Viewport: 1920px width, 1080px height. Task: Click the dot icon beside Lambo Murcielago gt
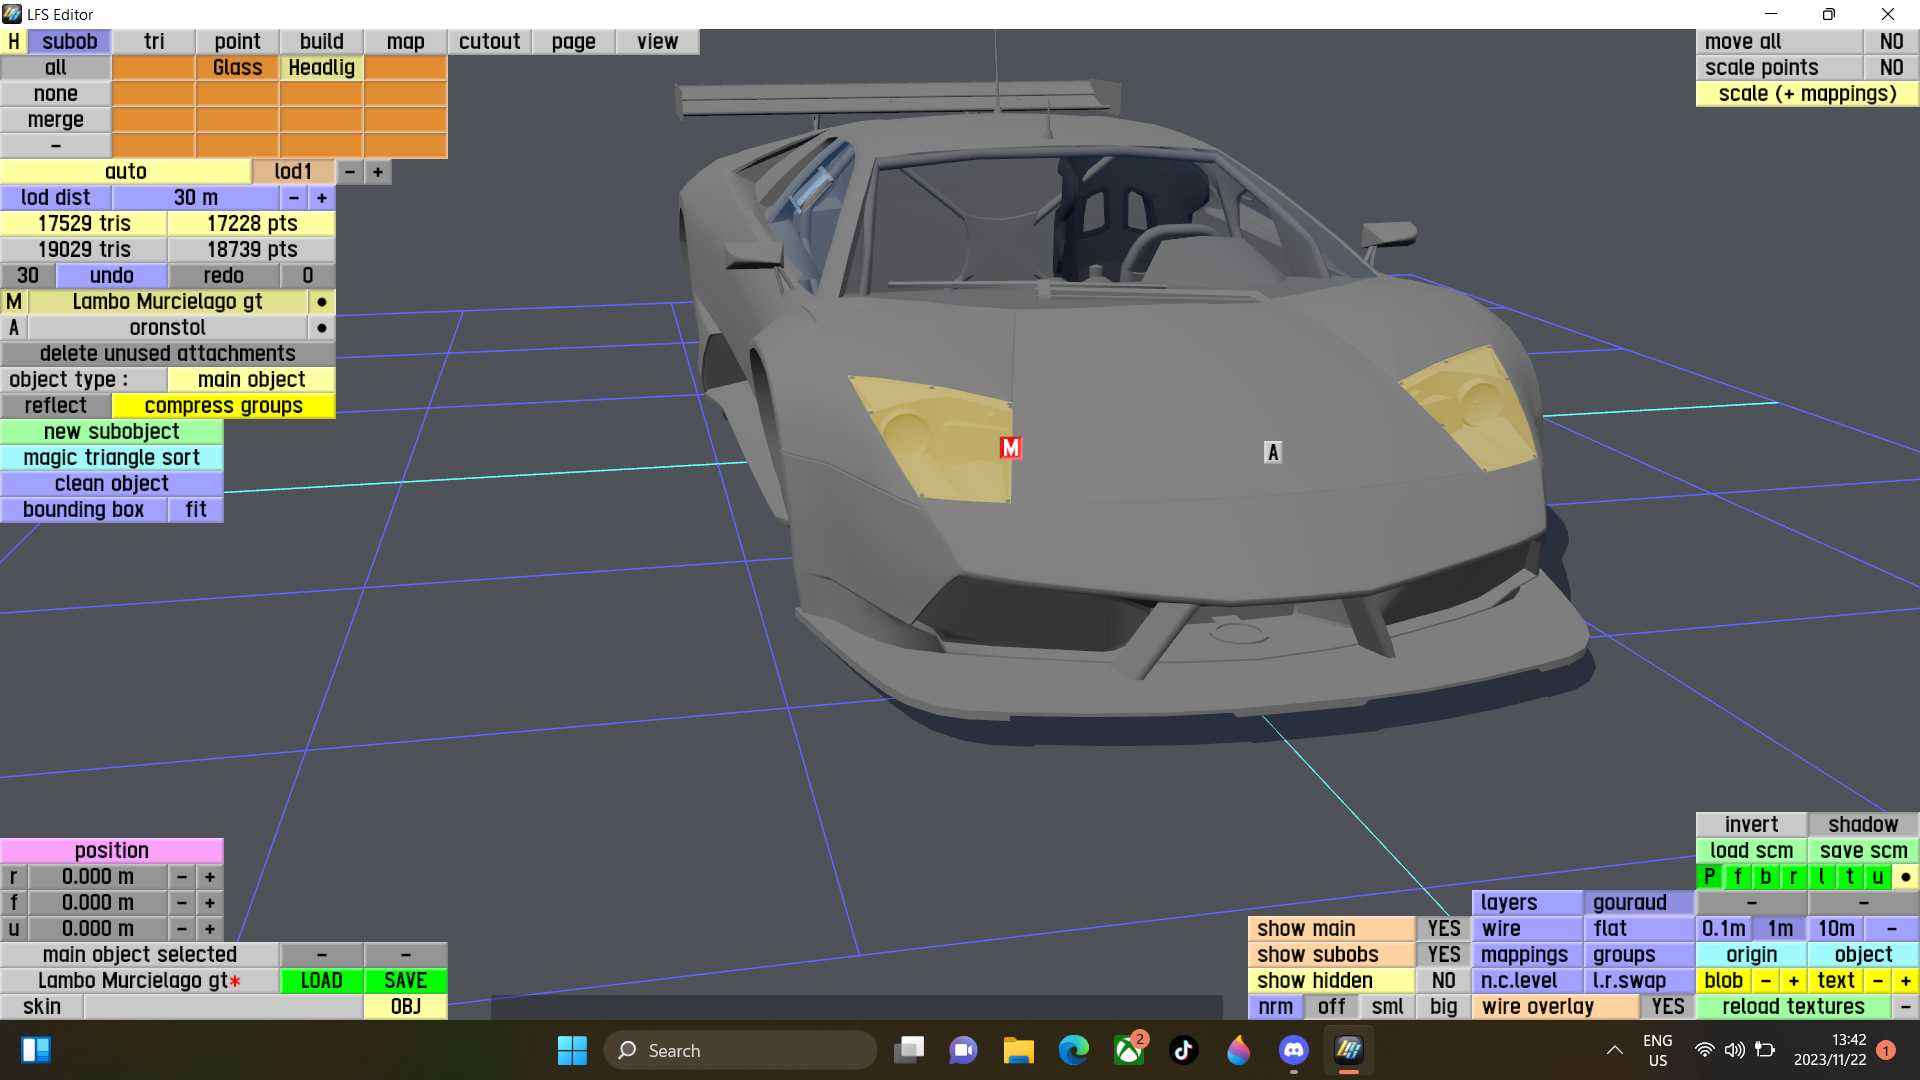point(321,302)
